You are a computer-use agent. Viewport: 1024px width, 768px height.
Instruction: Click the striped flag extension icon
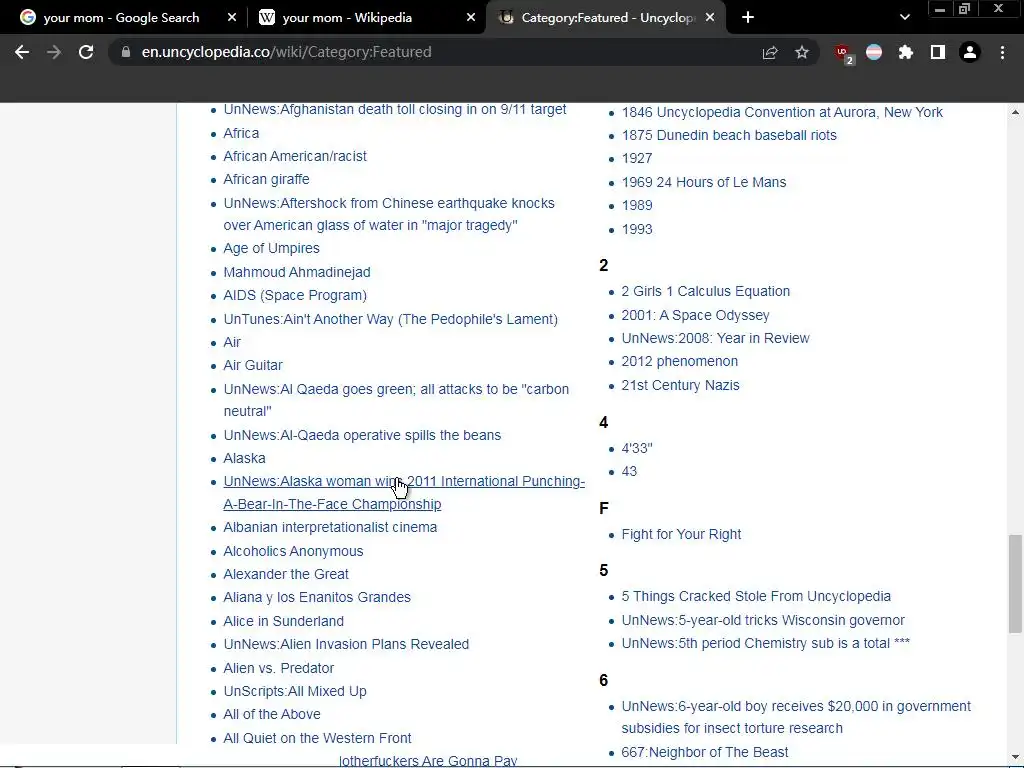pyautogui.click(x=874, y=52)
